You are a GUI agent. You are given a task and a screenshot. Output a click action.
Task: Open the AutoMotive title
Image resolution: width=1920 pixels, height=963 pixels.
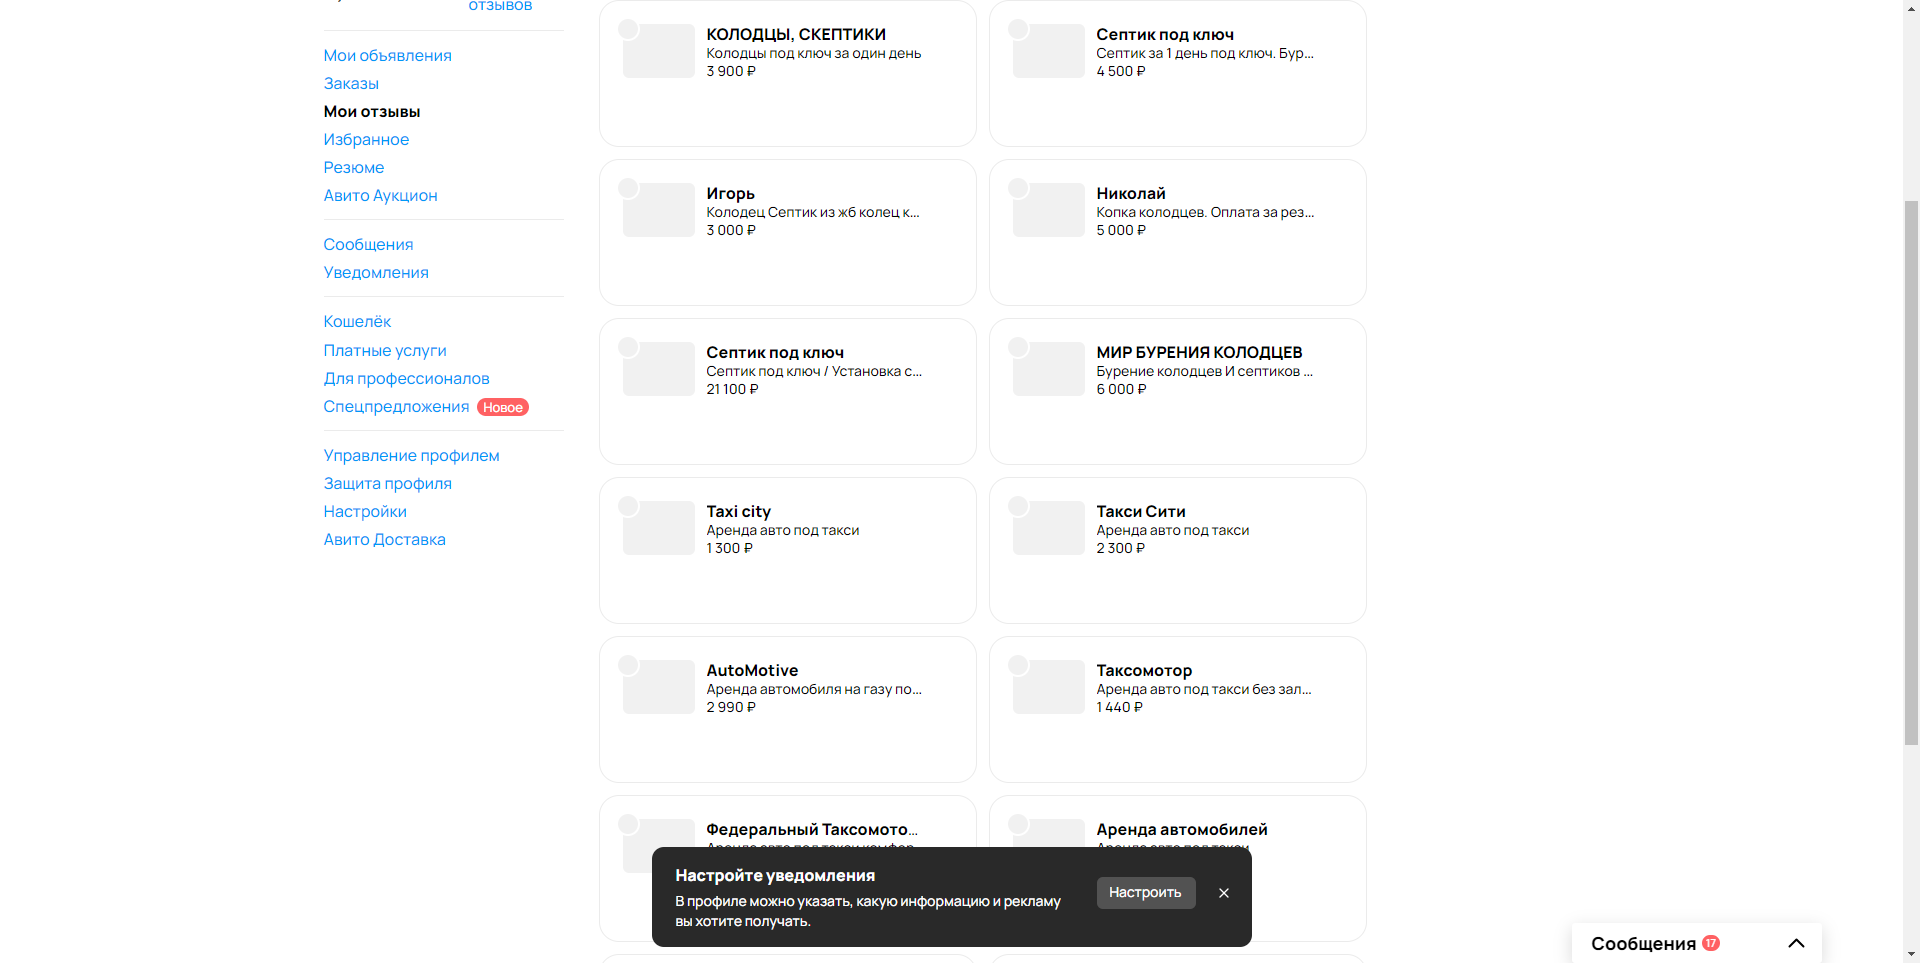tap(752, 671)
